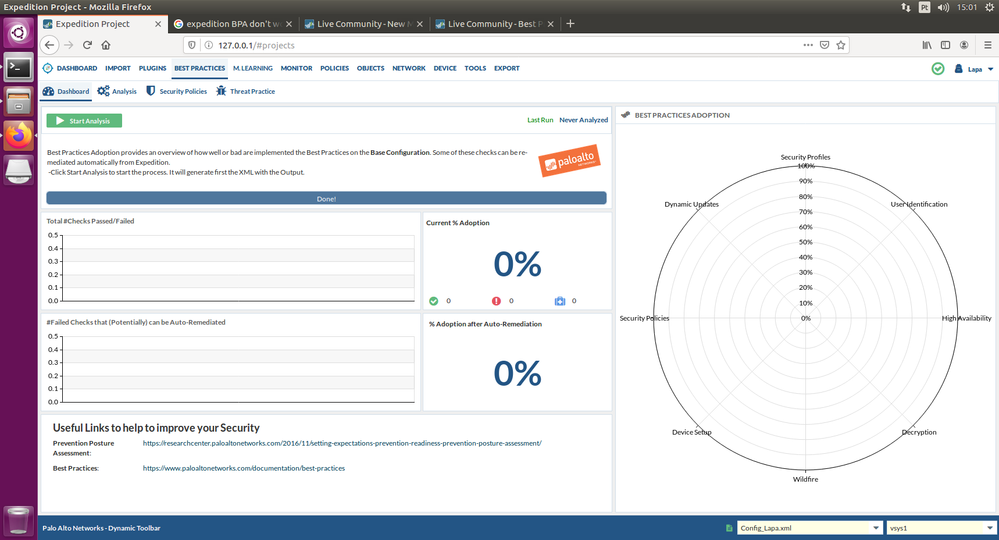The image size is (999, 540).
Task: Open the Firefox hamburger menu
Action: [988, 45]
